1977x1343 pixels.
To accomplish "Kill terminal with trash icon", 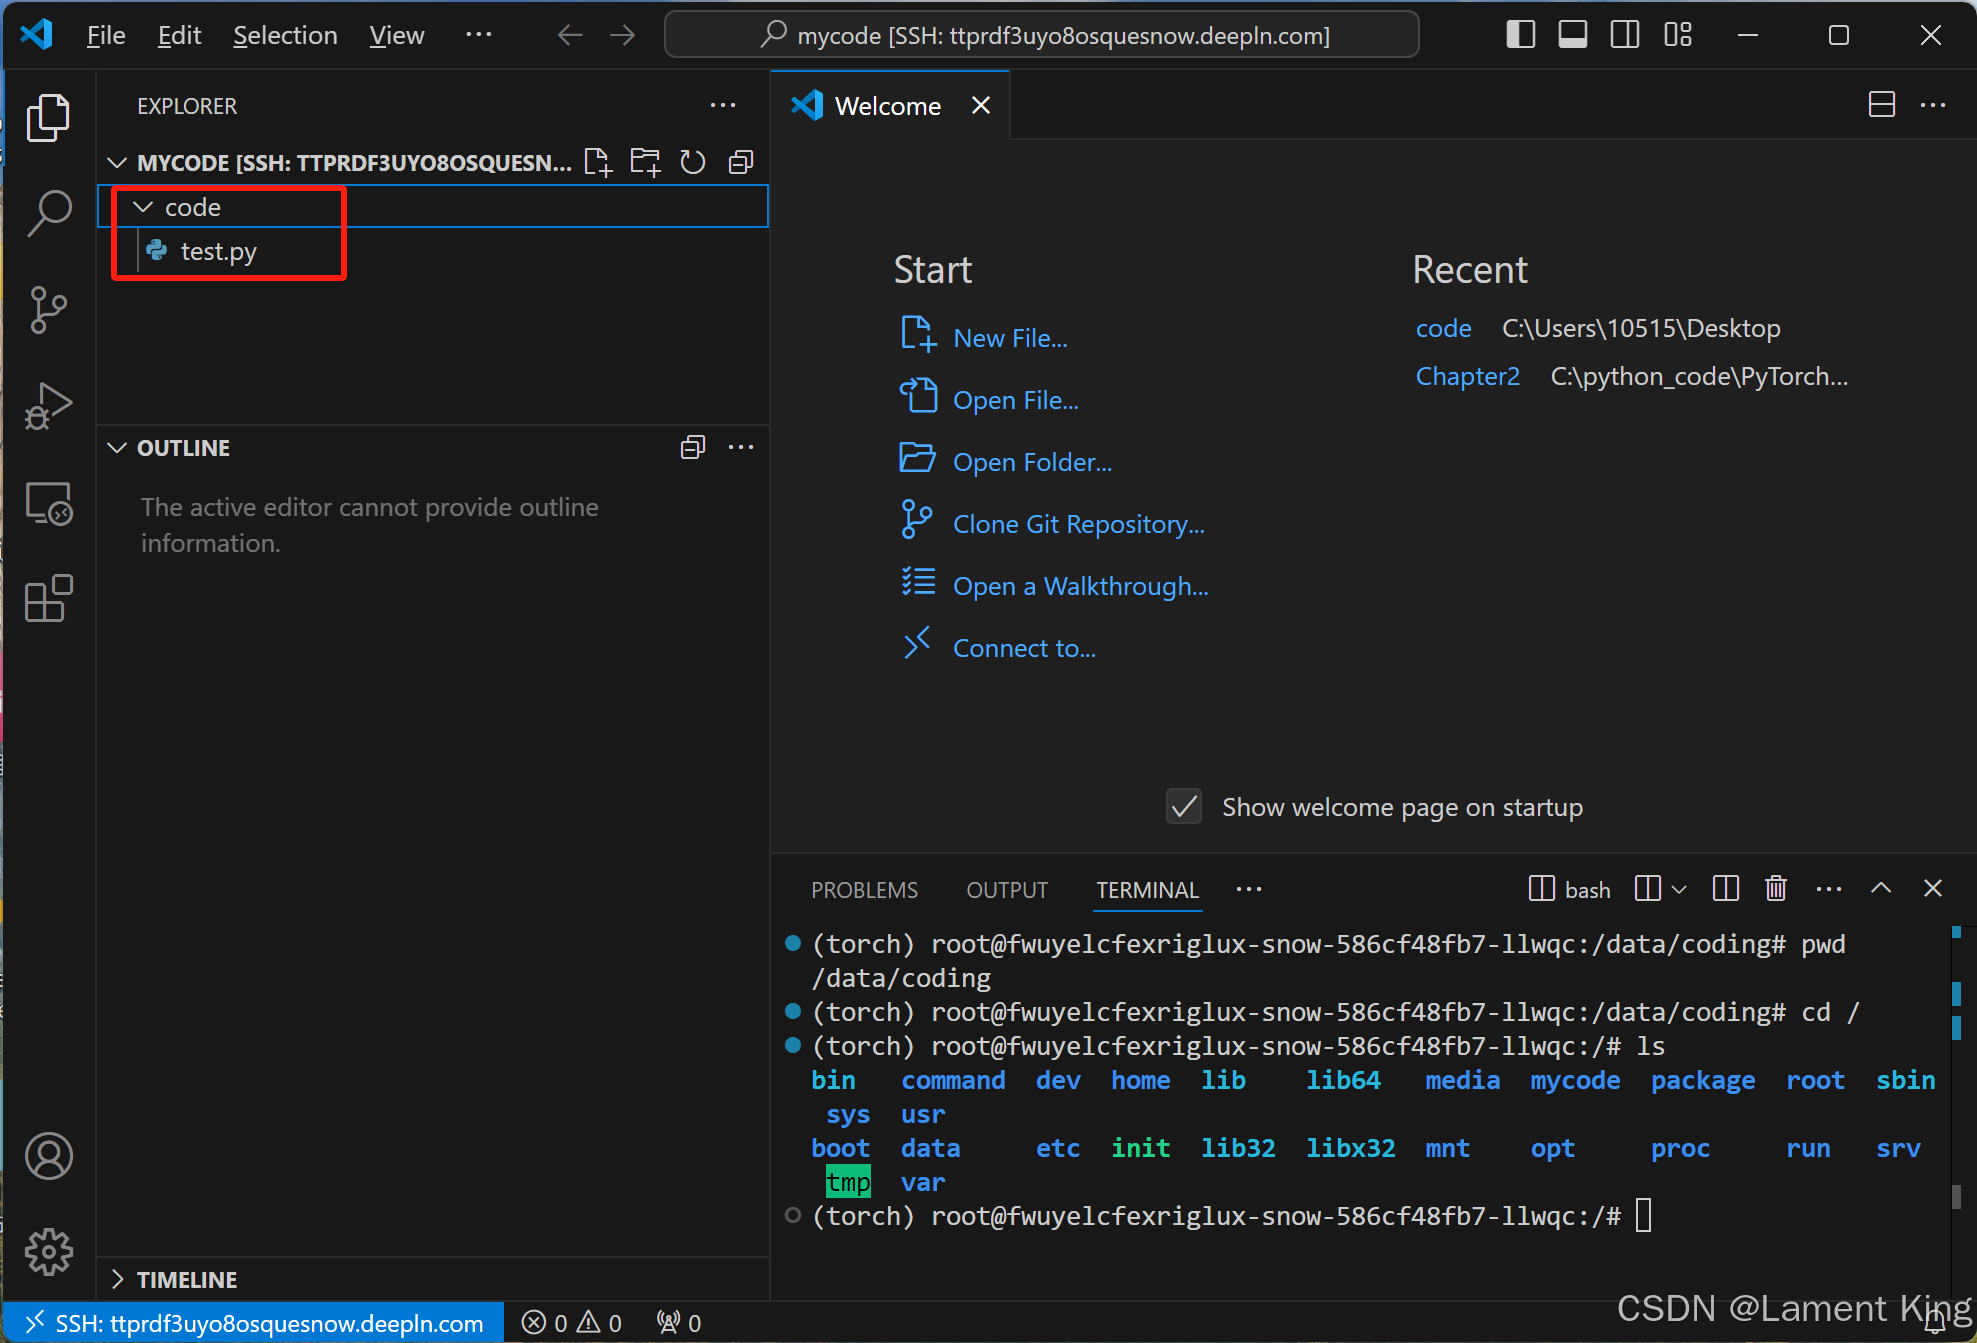I will point(1775,889).
